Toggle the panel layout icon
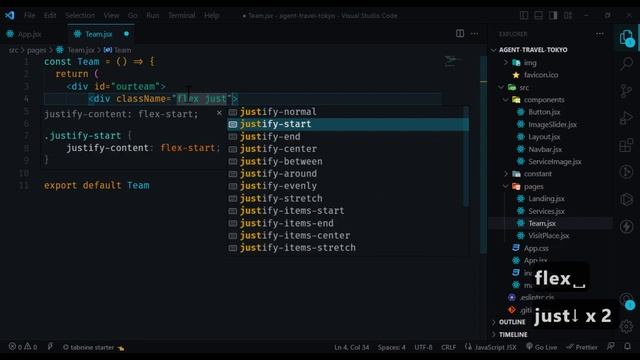This screenshot has height=360, width=640. [x=539, y=16]
